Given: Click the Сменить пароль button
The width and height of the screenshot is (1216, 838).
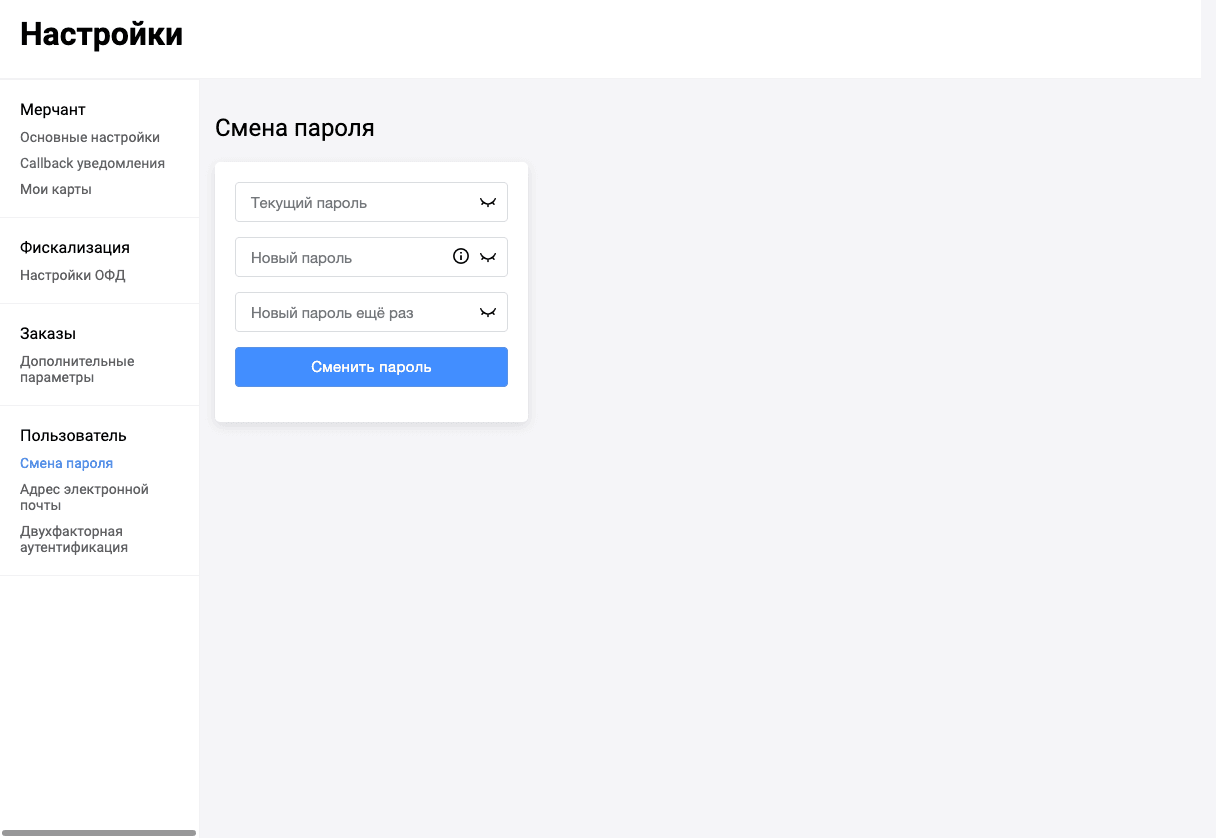Looking at the screenshot, I should coord(371,367).
